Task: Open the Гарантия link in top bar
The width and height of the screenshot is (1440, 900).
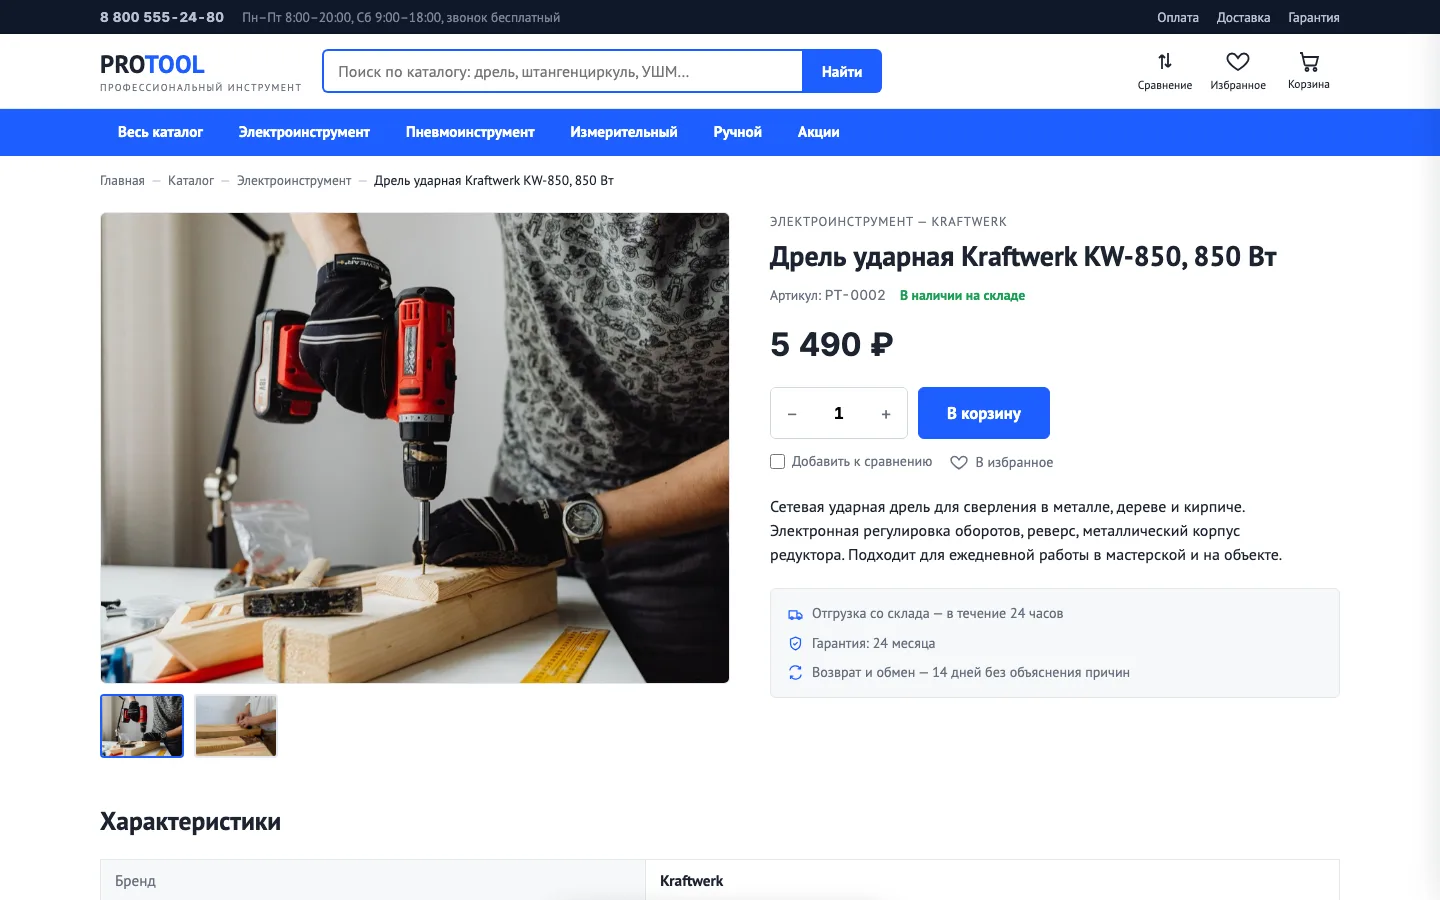Action: pos(1314,17)
